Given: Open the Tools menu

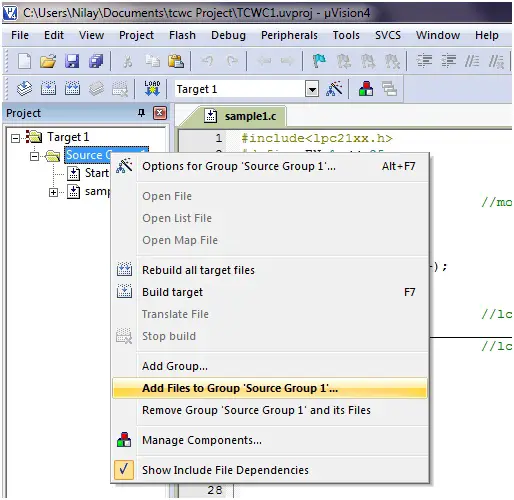Looking at the screenshot, I should click(x=346, y=35).
